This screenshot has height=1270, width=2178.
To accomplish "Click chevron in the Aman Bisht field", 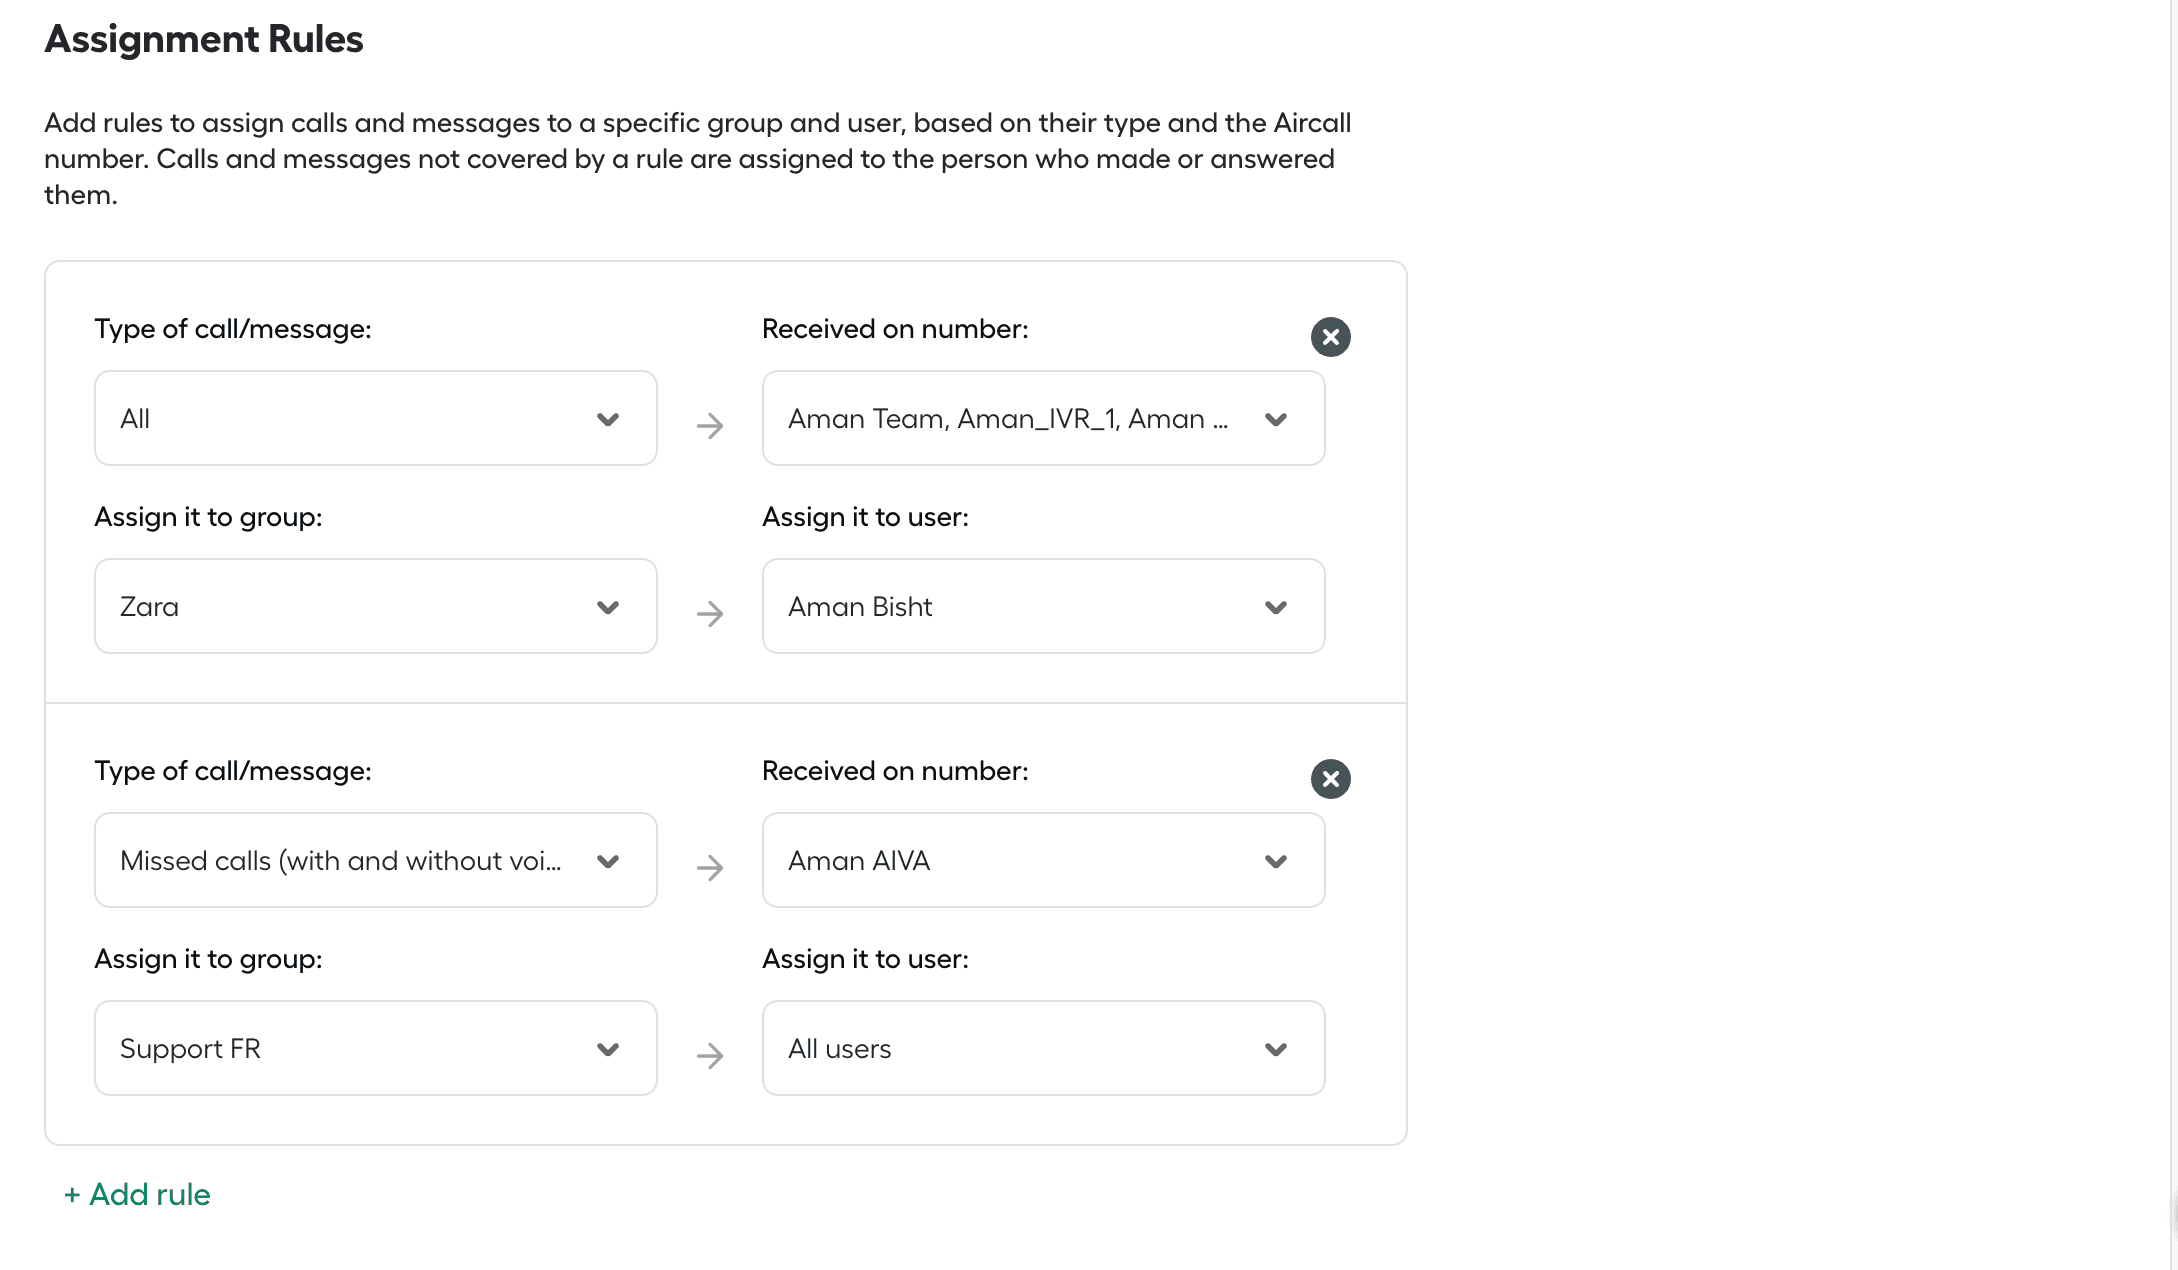I will click(x=1276, y=607).
